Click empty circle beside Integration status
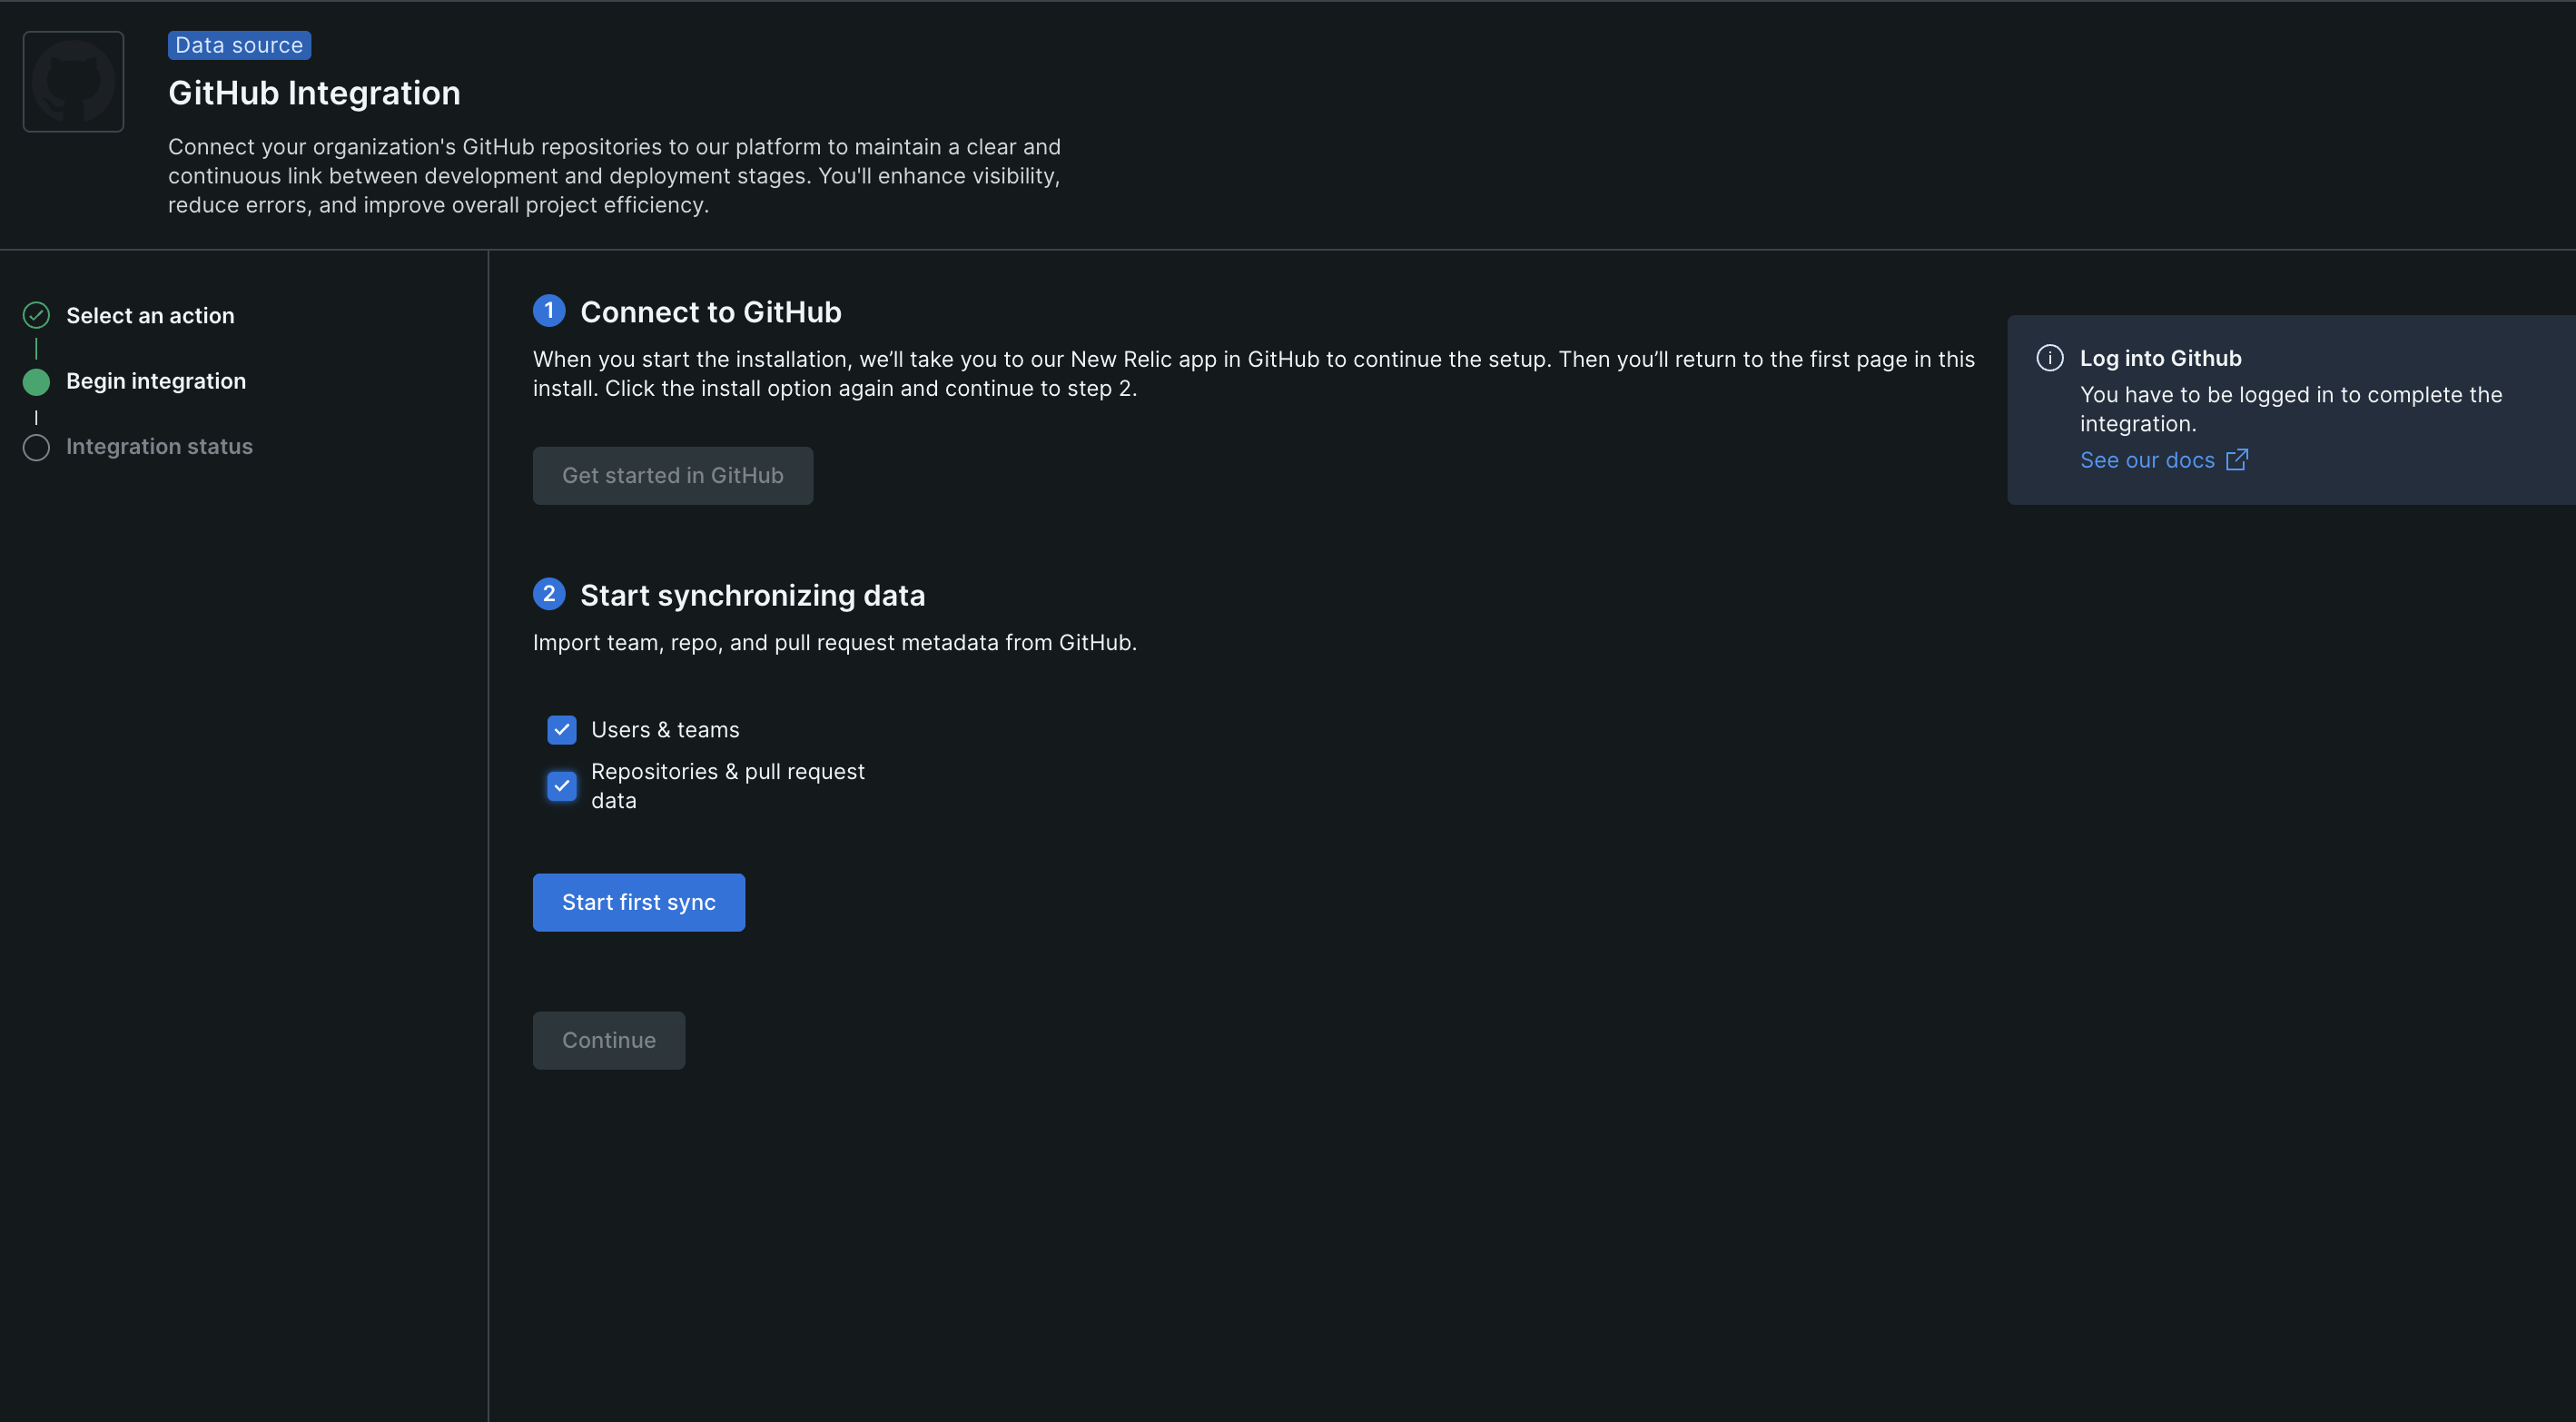Viewport: 2576px width, 1422px height. 36,447
